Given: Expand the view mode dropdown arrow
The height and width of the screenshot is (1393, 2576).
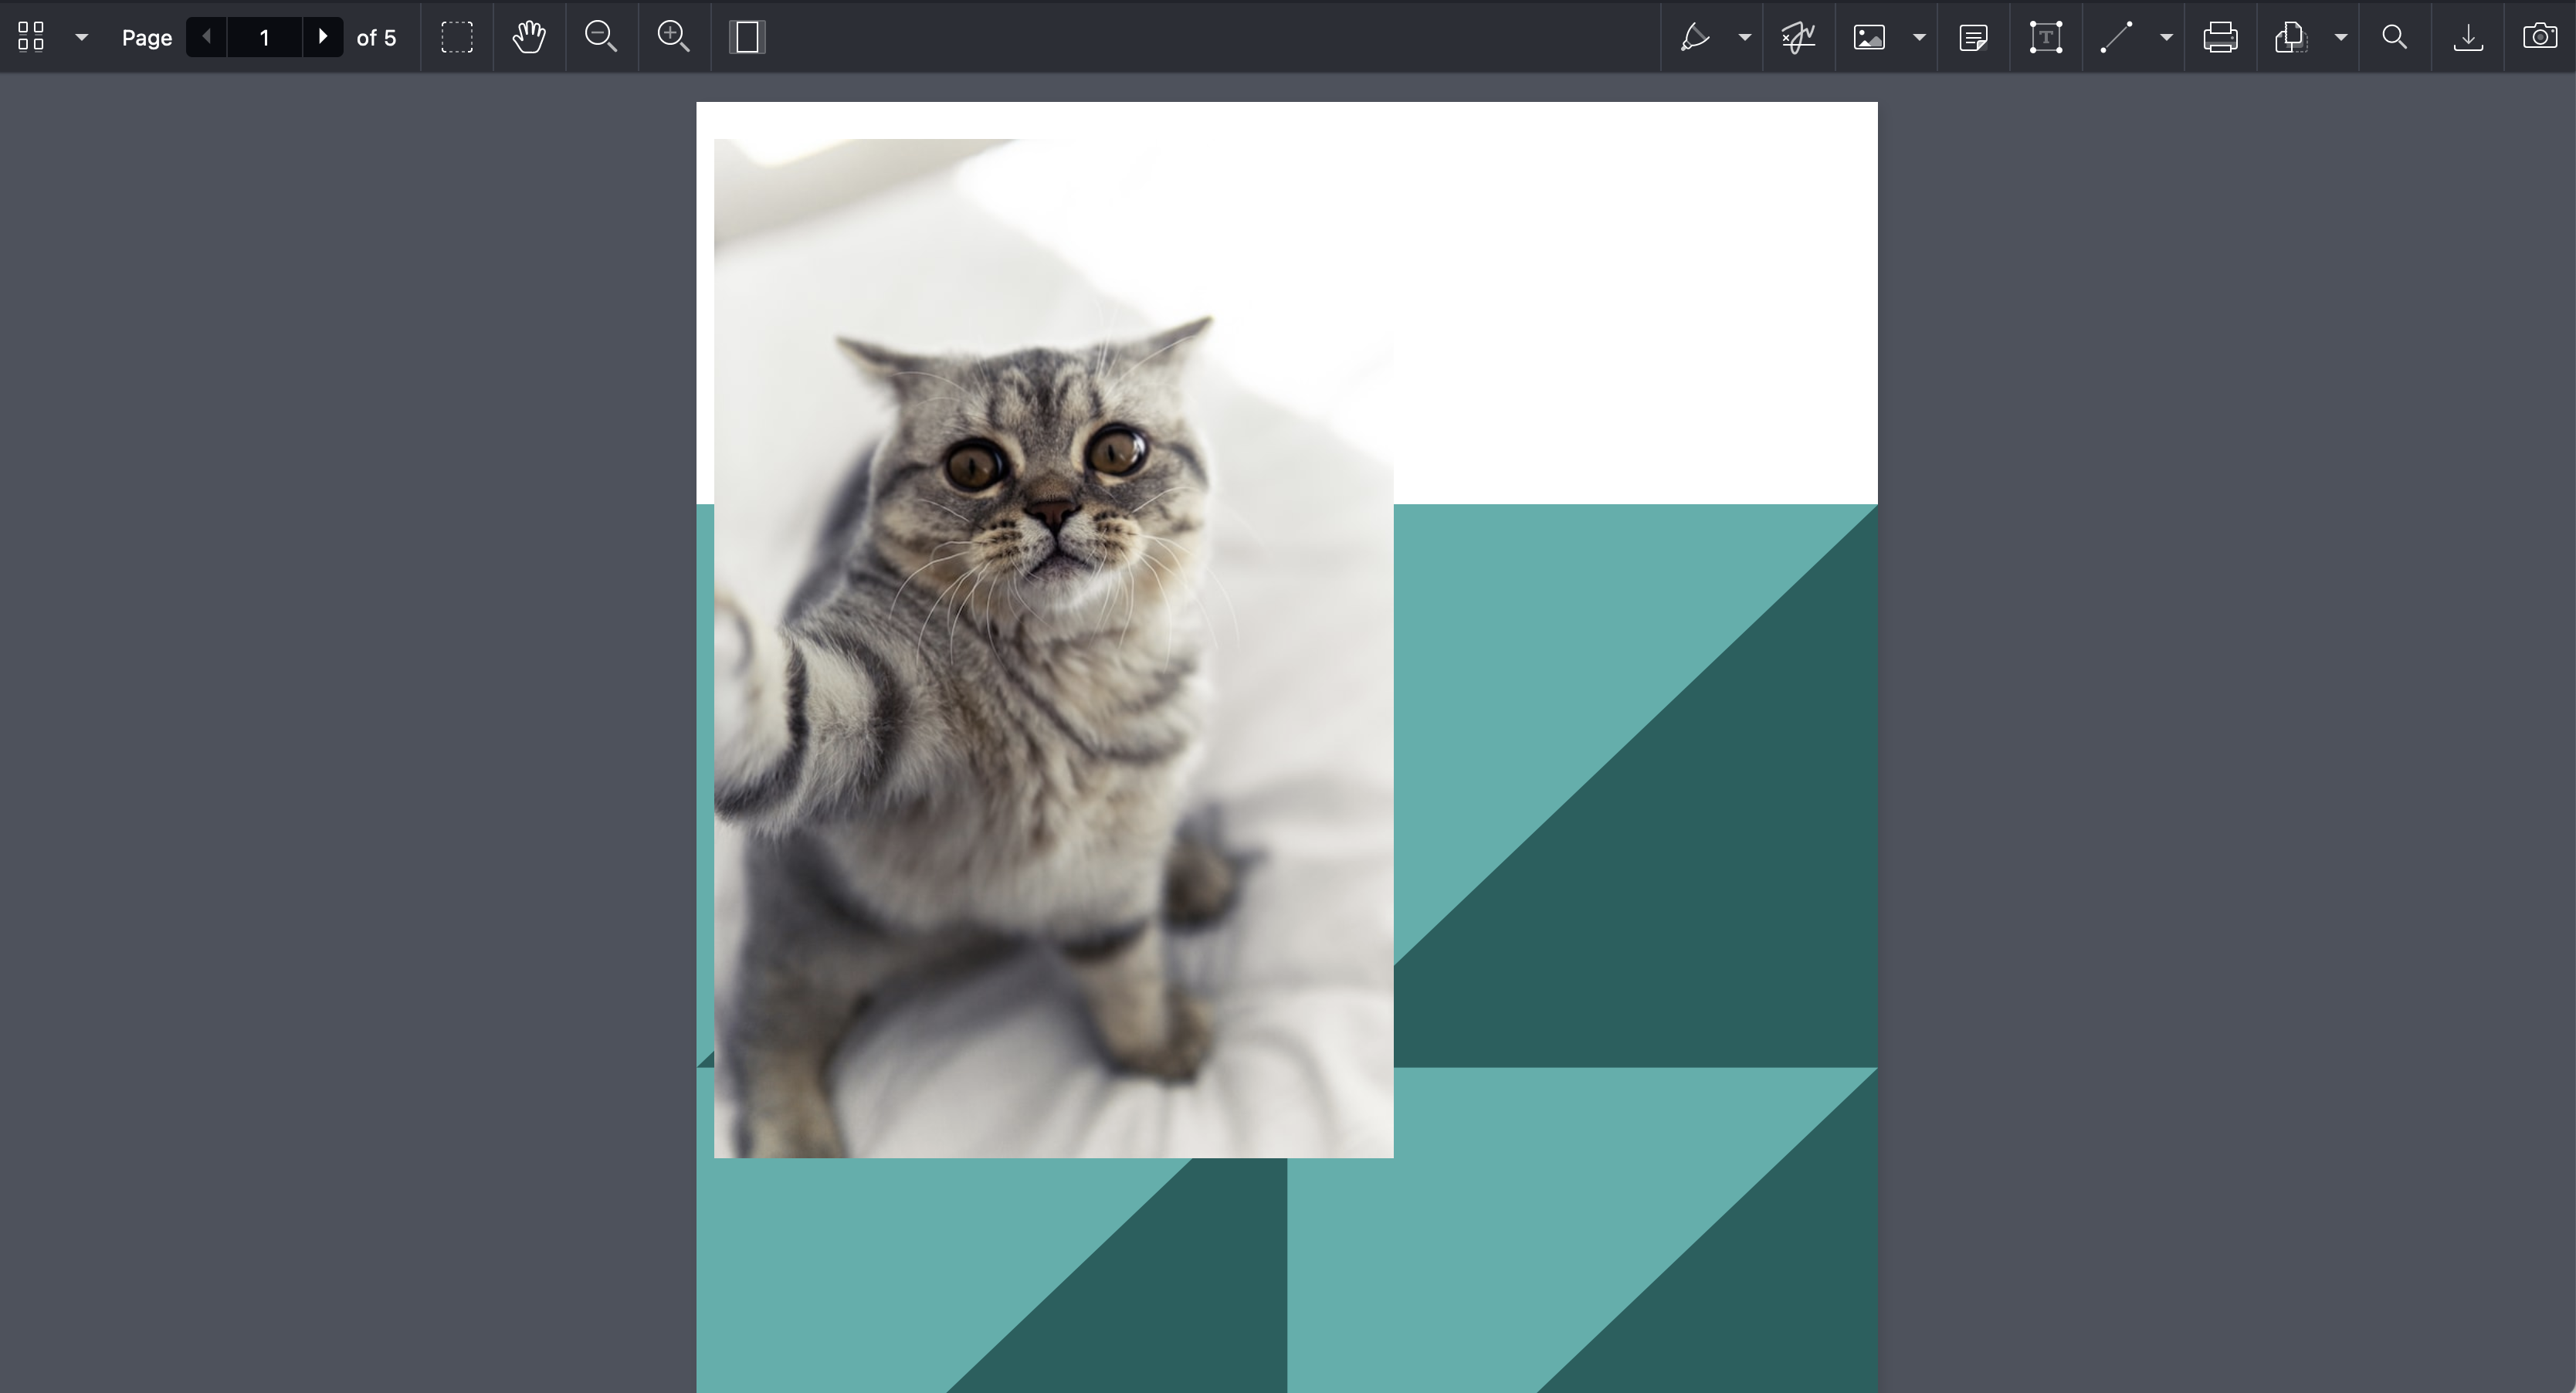Looking at the screenshot, I should click(x=82, y=37).
